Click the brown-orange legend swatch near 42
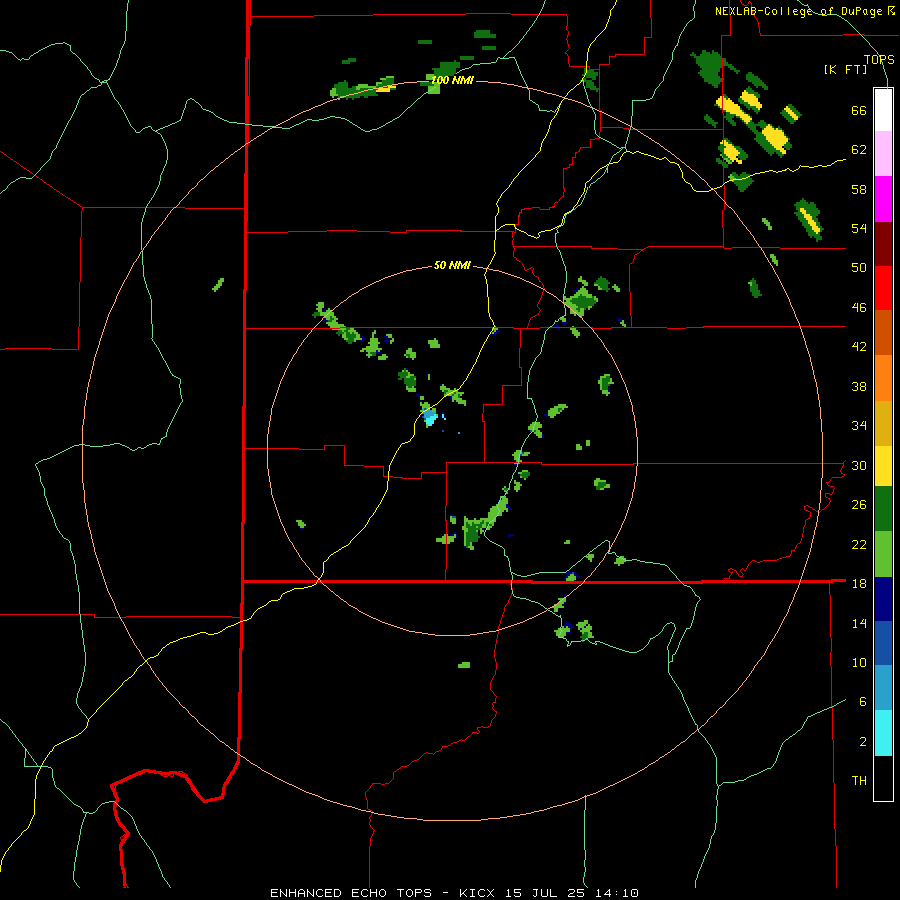 pos(883,332)
